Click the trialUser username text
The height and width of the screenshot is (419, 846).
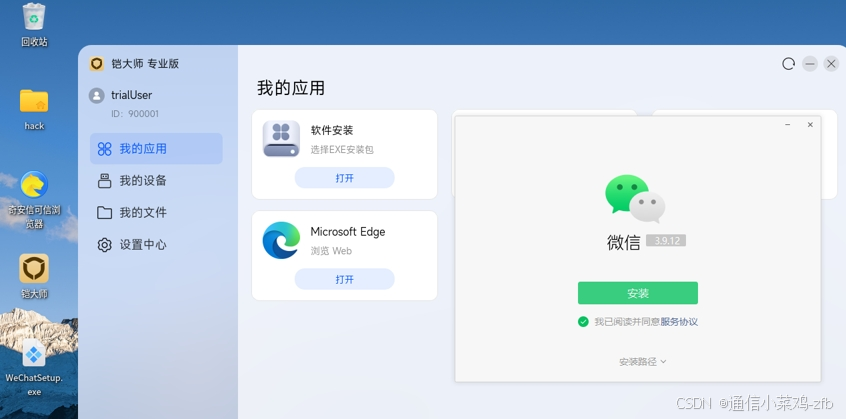point(131,95)
